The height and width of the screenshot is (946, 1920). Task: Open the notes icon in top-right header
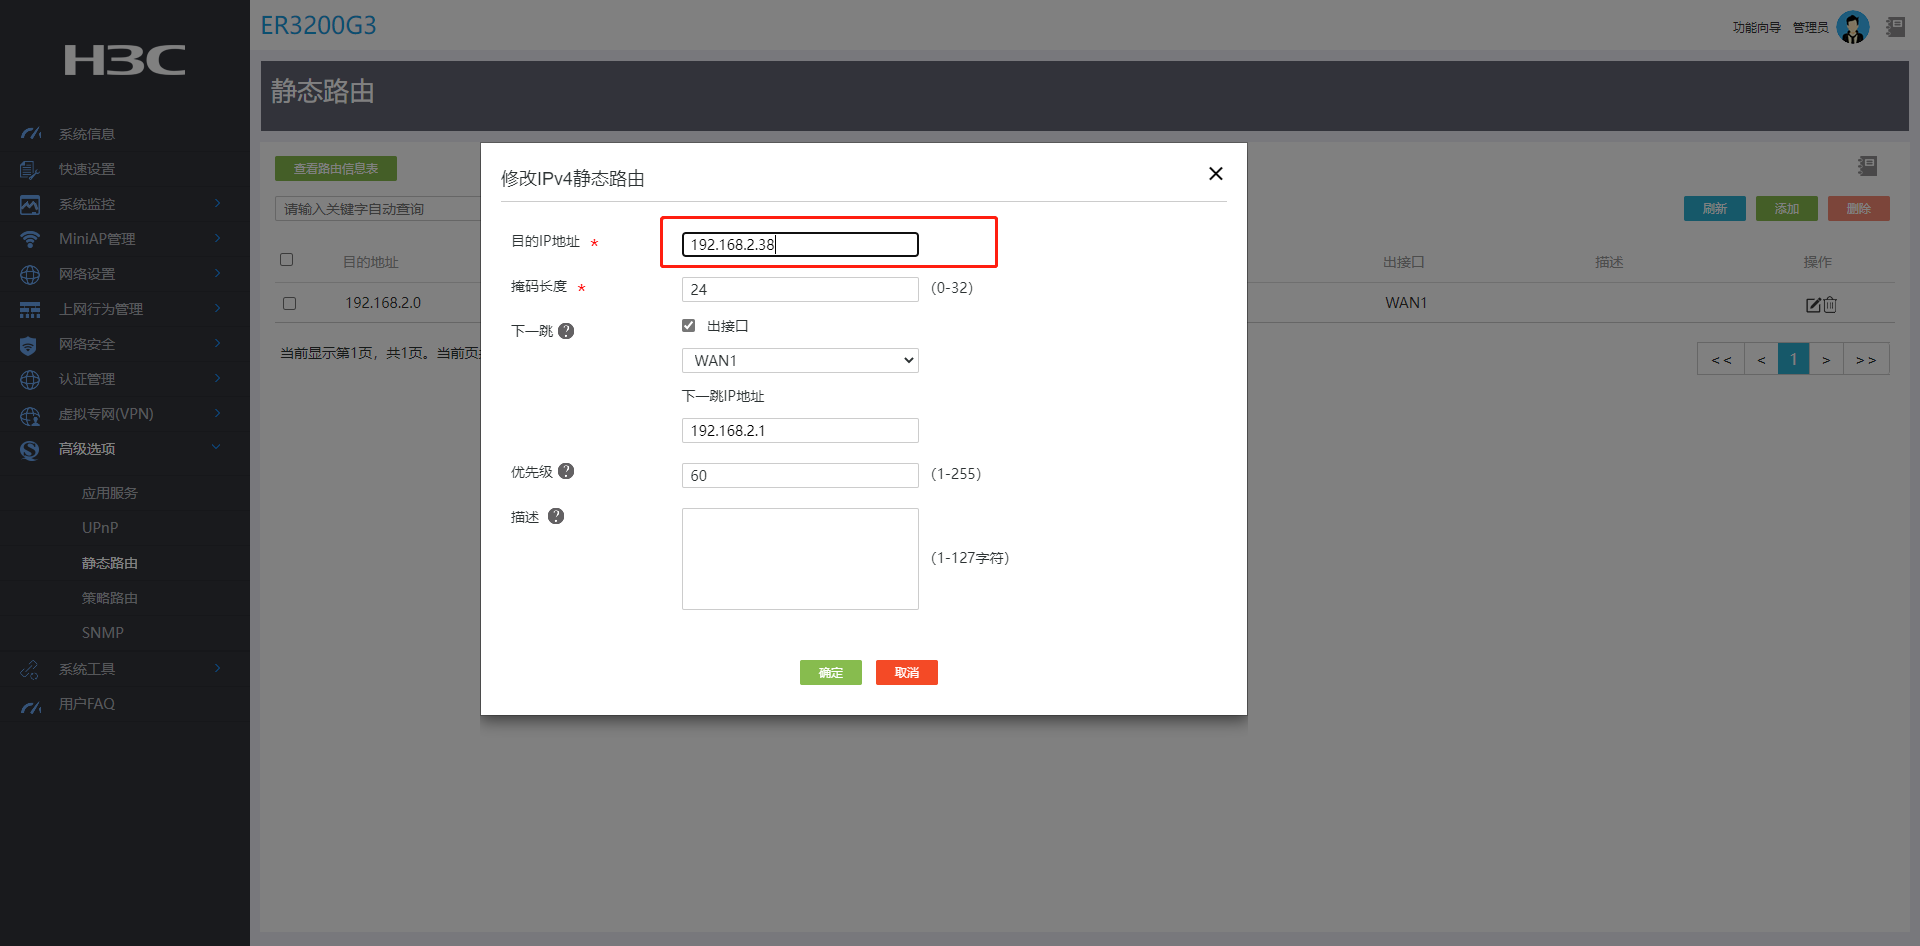[x=1895, y=27]
